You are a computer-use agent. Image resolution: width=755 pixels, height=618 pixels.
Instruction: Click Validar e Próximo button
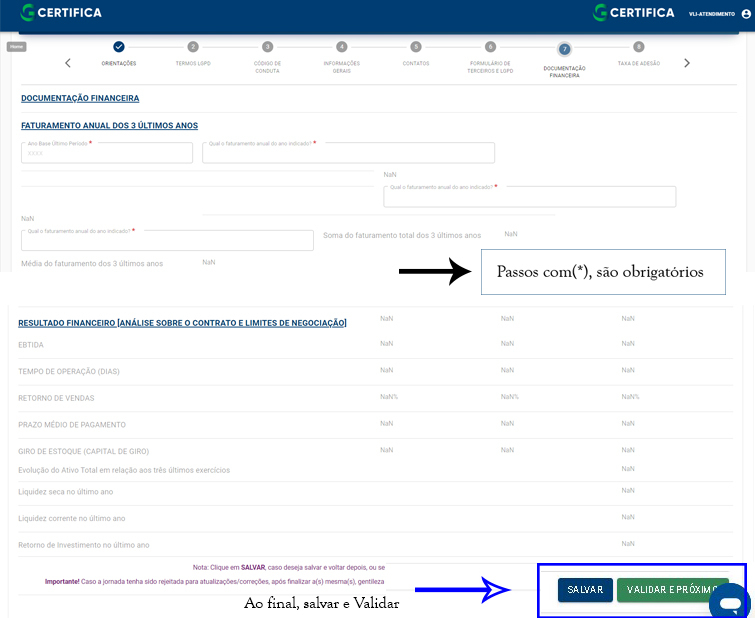pyautogui.click(x=671, y=590)
